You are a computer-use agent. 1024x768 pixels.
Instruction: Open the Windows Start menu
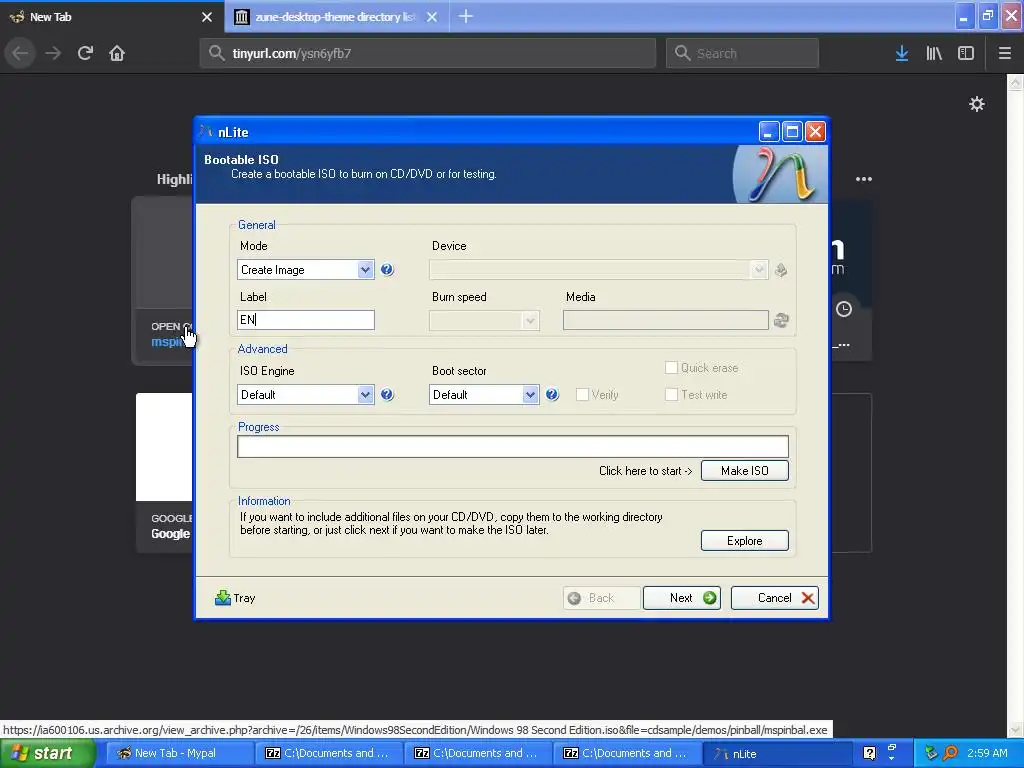point(48,753)
